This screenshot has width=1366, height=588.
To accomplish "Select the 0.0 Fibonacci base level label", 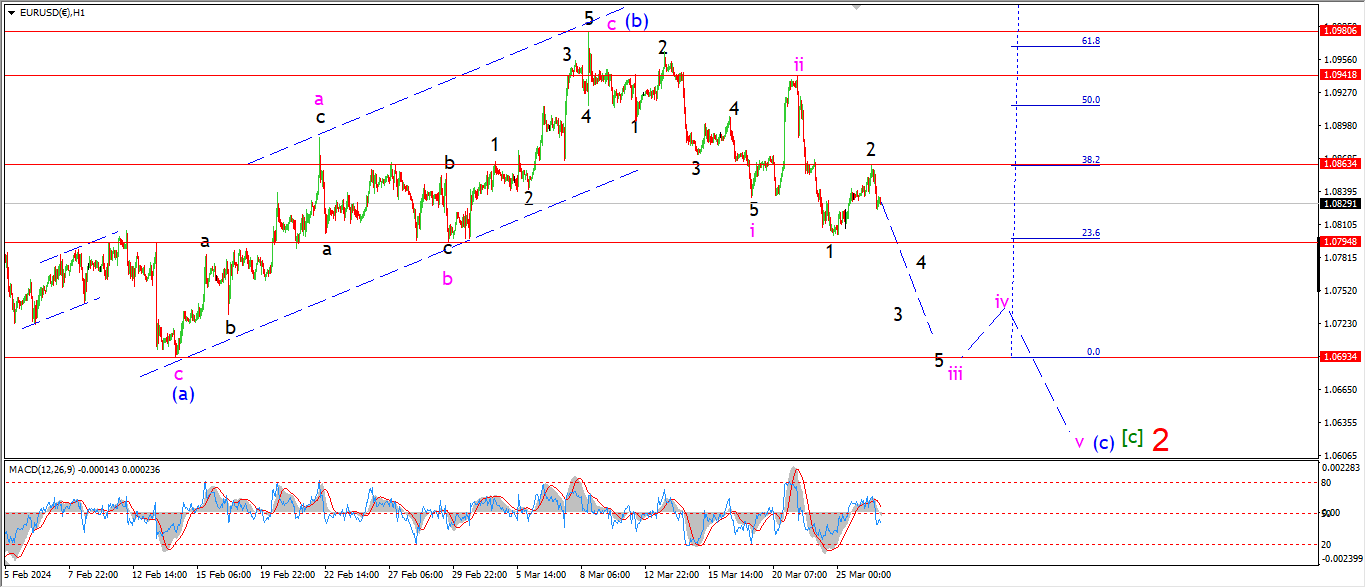I will 1092,352.
